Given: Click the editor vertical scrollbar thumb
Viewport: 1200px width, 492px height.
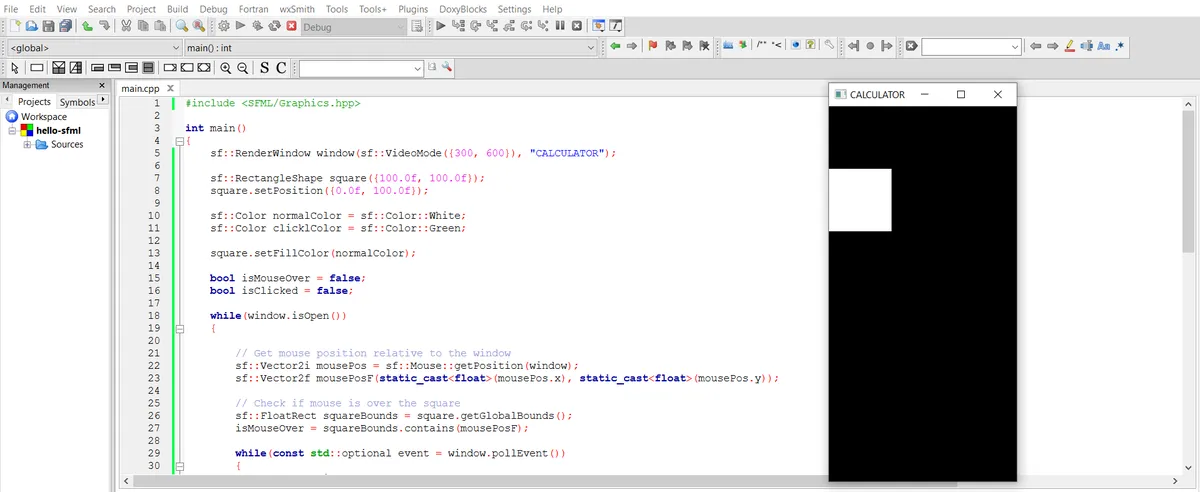Looking at the screenshot, I should 1188,183.
